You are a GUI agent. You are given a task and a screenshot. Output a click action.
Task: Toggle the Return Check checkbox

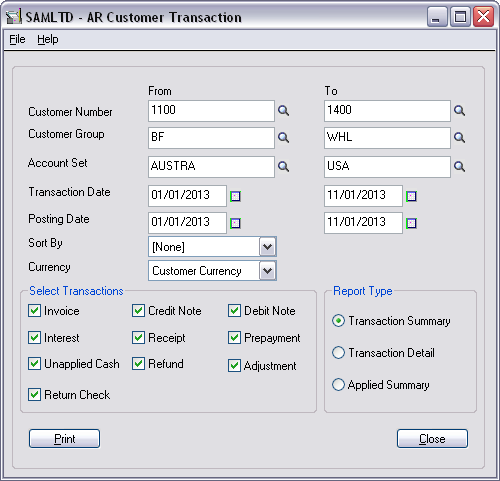(34, 394)
